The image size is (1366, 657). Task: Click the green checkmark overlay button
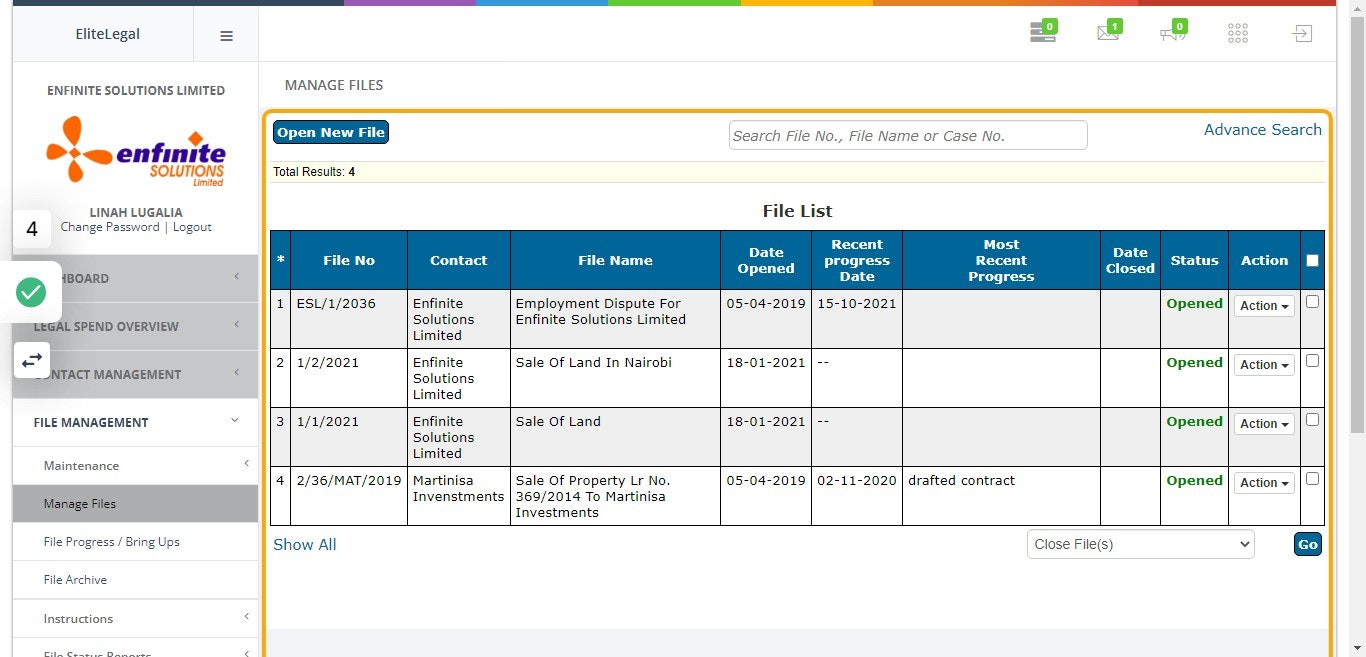click(x=31, y=293)
